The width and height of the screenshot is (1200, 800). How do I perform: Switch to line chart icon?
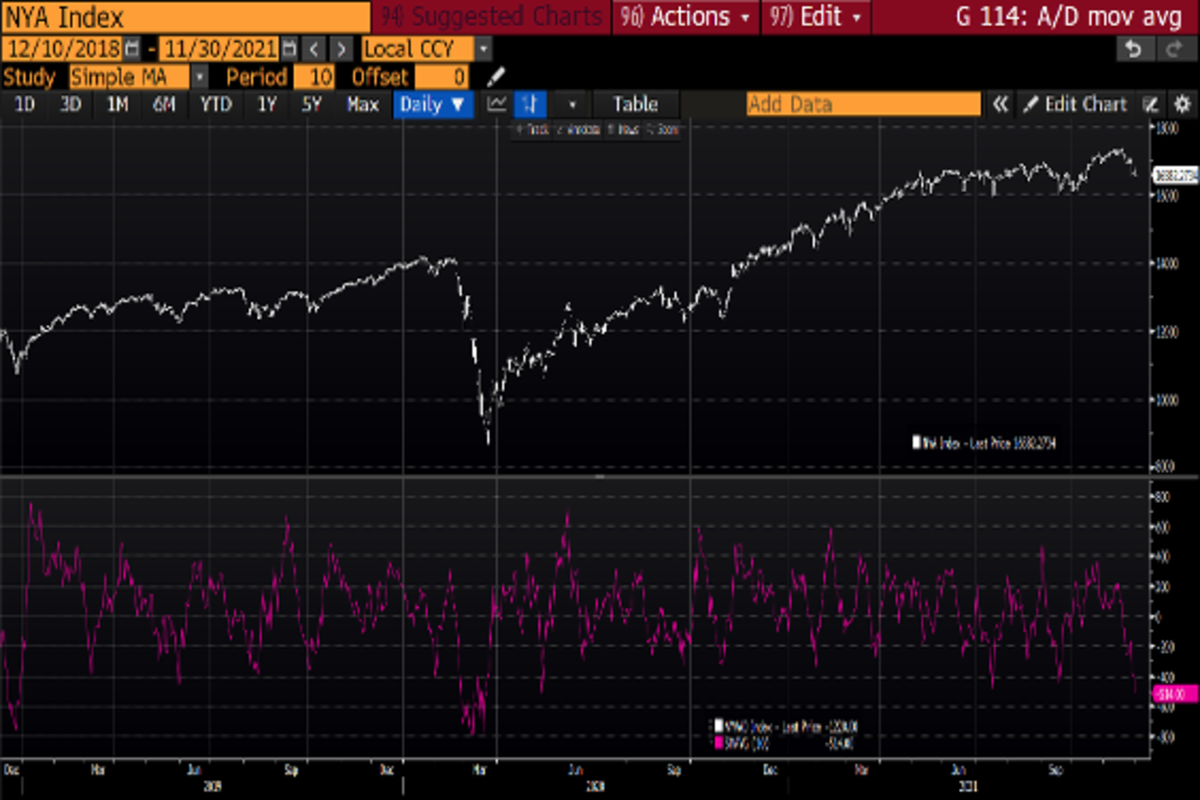496,104
